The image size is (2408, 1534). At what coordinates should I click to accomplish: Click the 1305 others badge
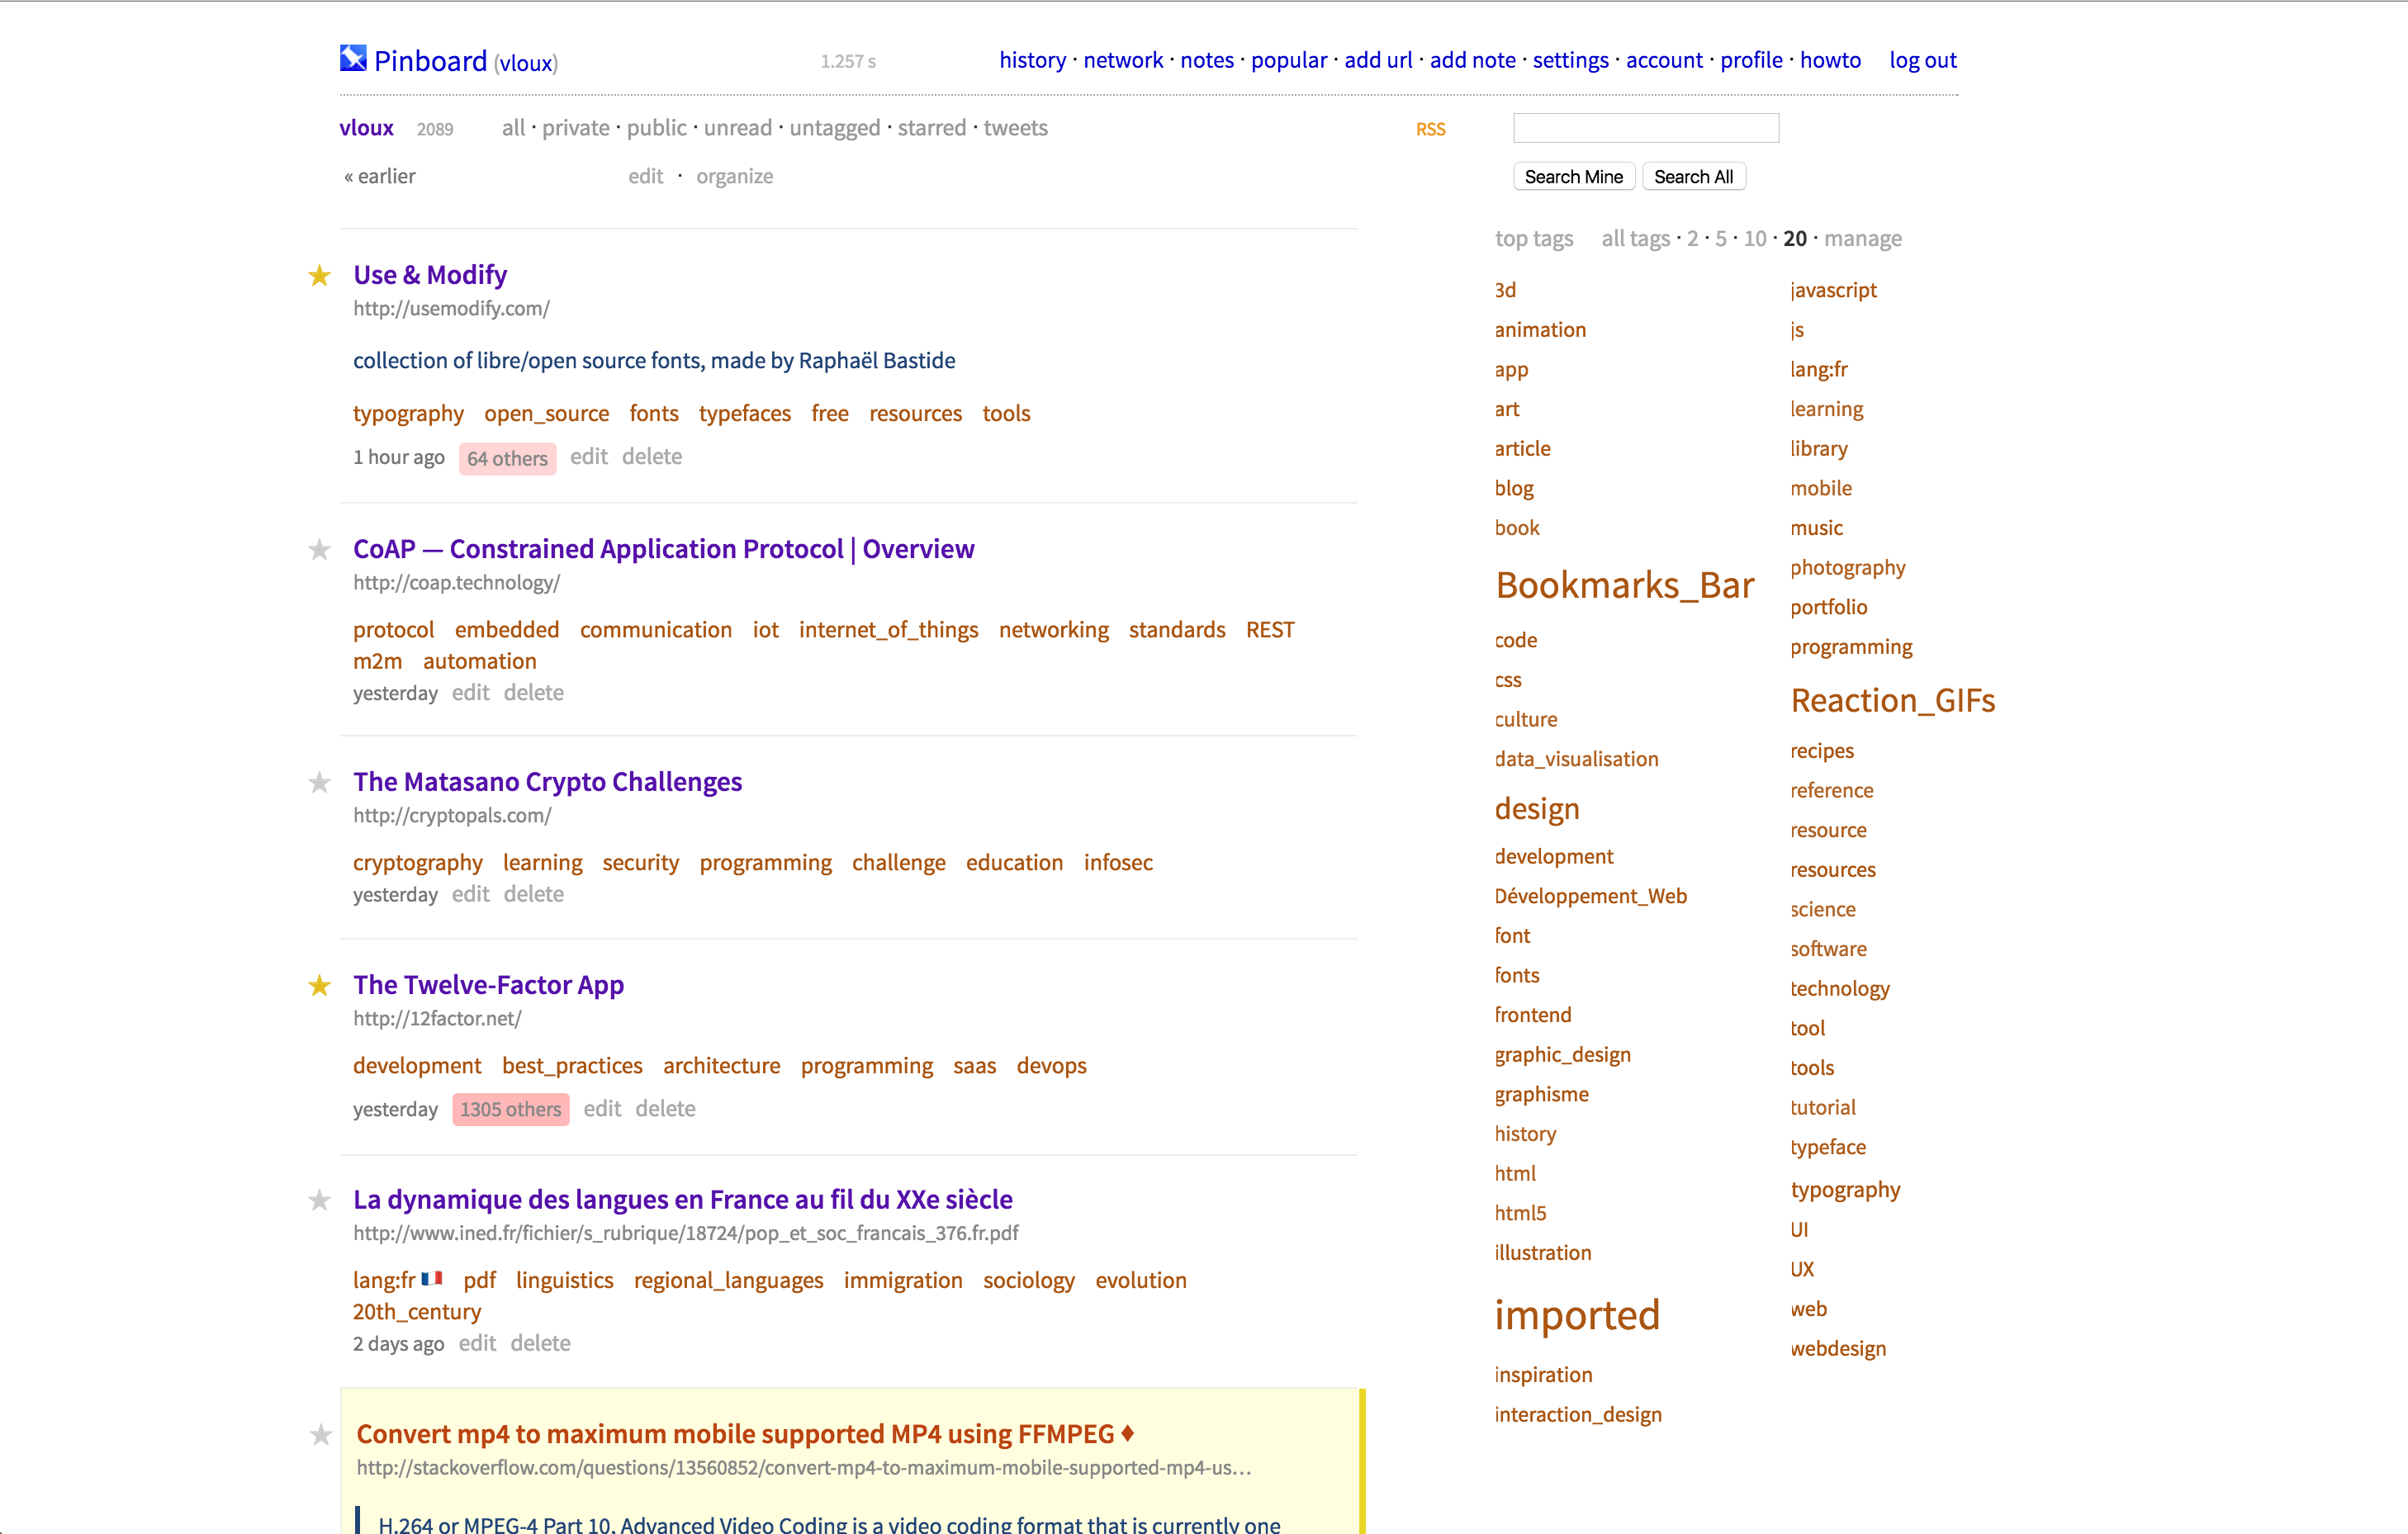coord(510,1109)
